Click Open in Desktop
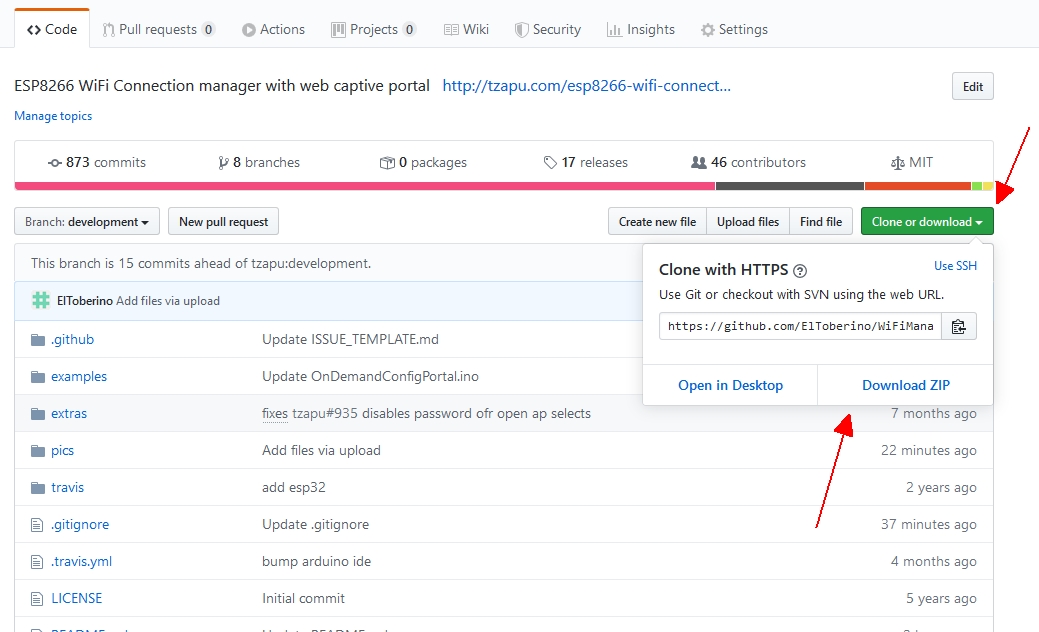Image resolution: width=1039 pixels, height=632 pixels. coord(730,385)
